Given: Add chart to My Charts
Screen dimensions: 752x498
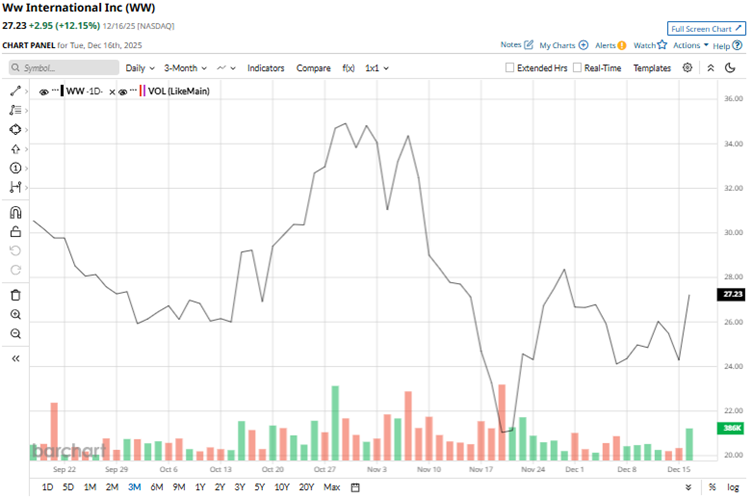Looking at the screenshot, I should tap(564, 45).
